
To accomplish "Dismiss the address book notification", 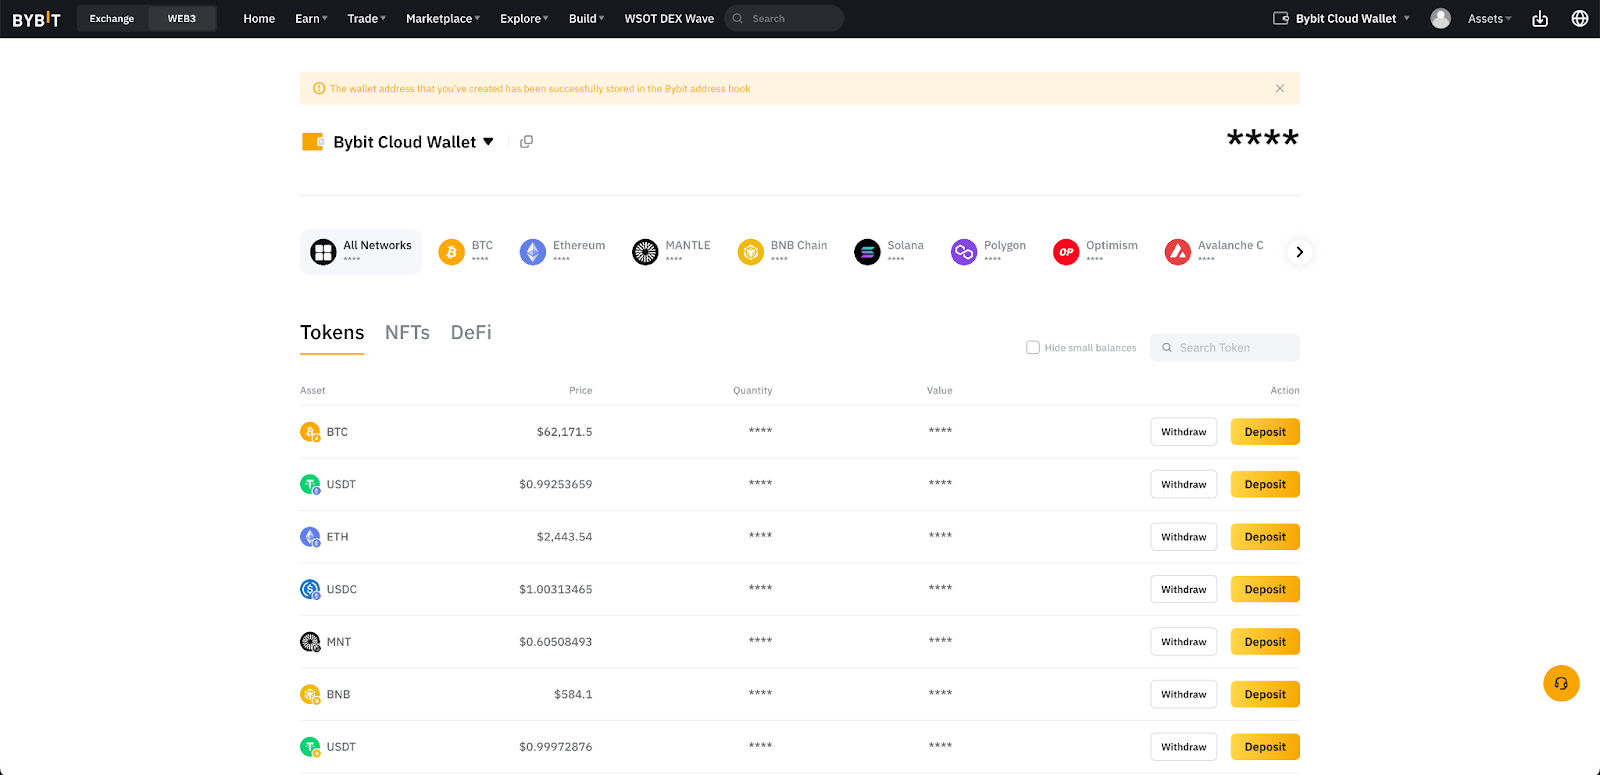I will point(1280,88).
